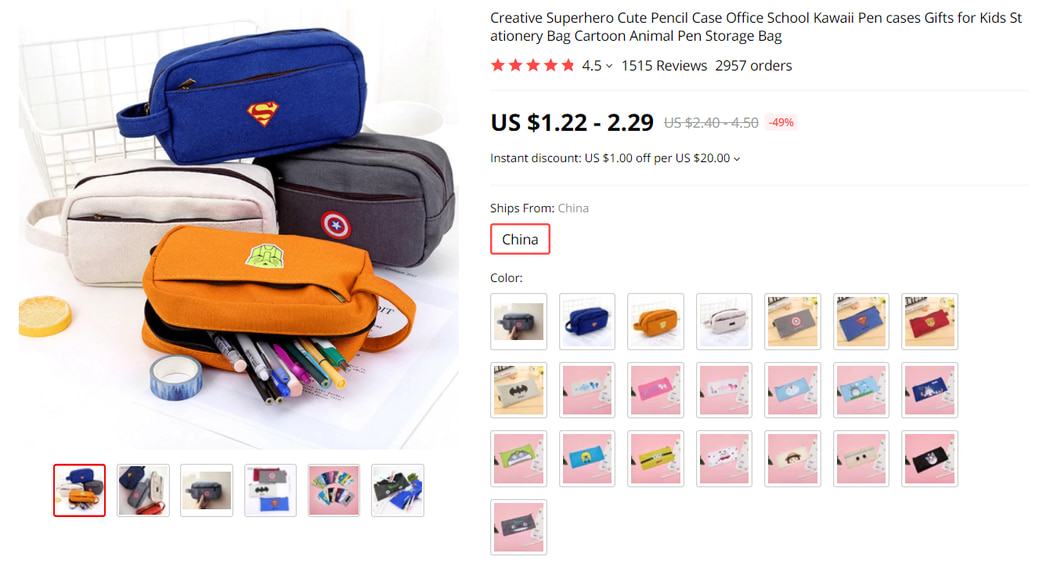Pick the black cat-face case swatch

coord(929,459)
